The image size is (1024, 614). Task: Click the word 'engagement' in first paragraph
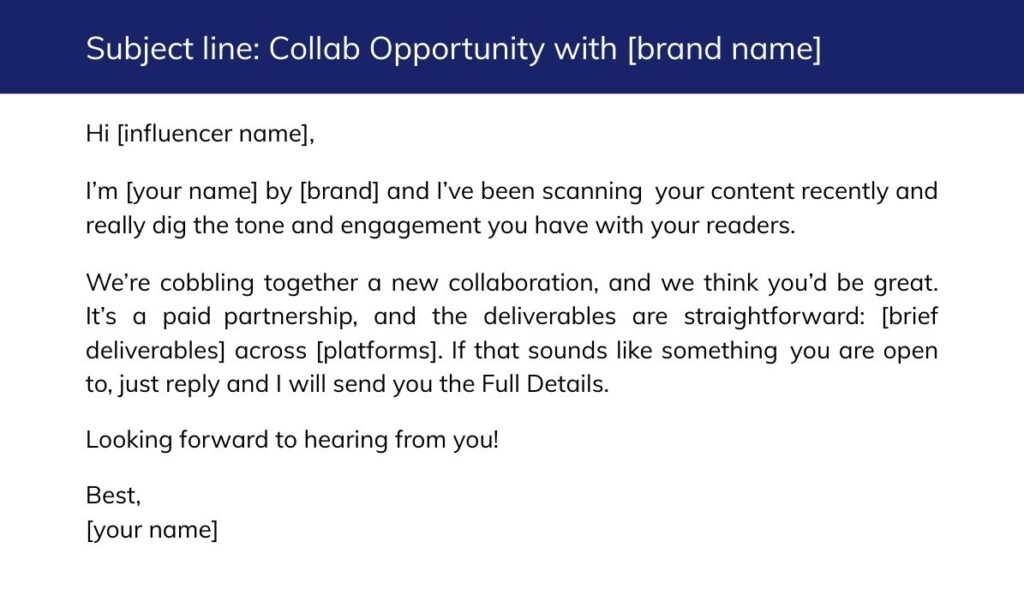tap(410, 226)
